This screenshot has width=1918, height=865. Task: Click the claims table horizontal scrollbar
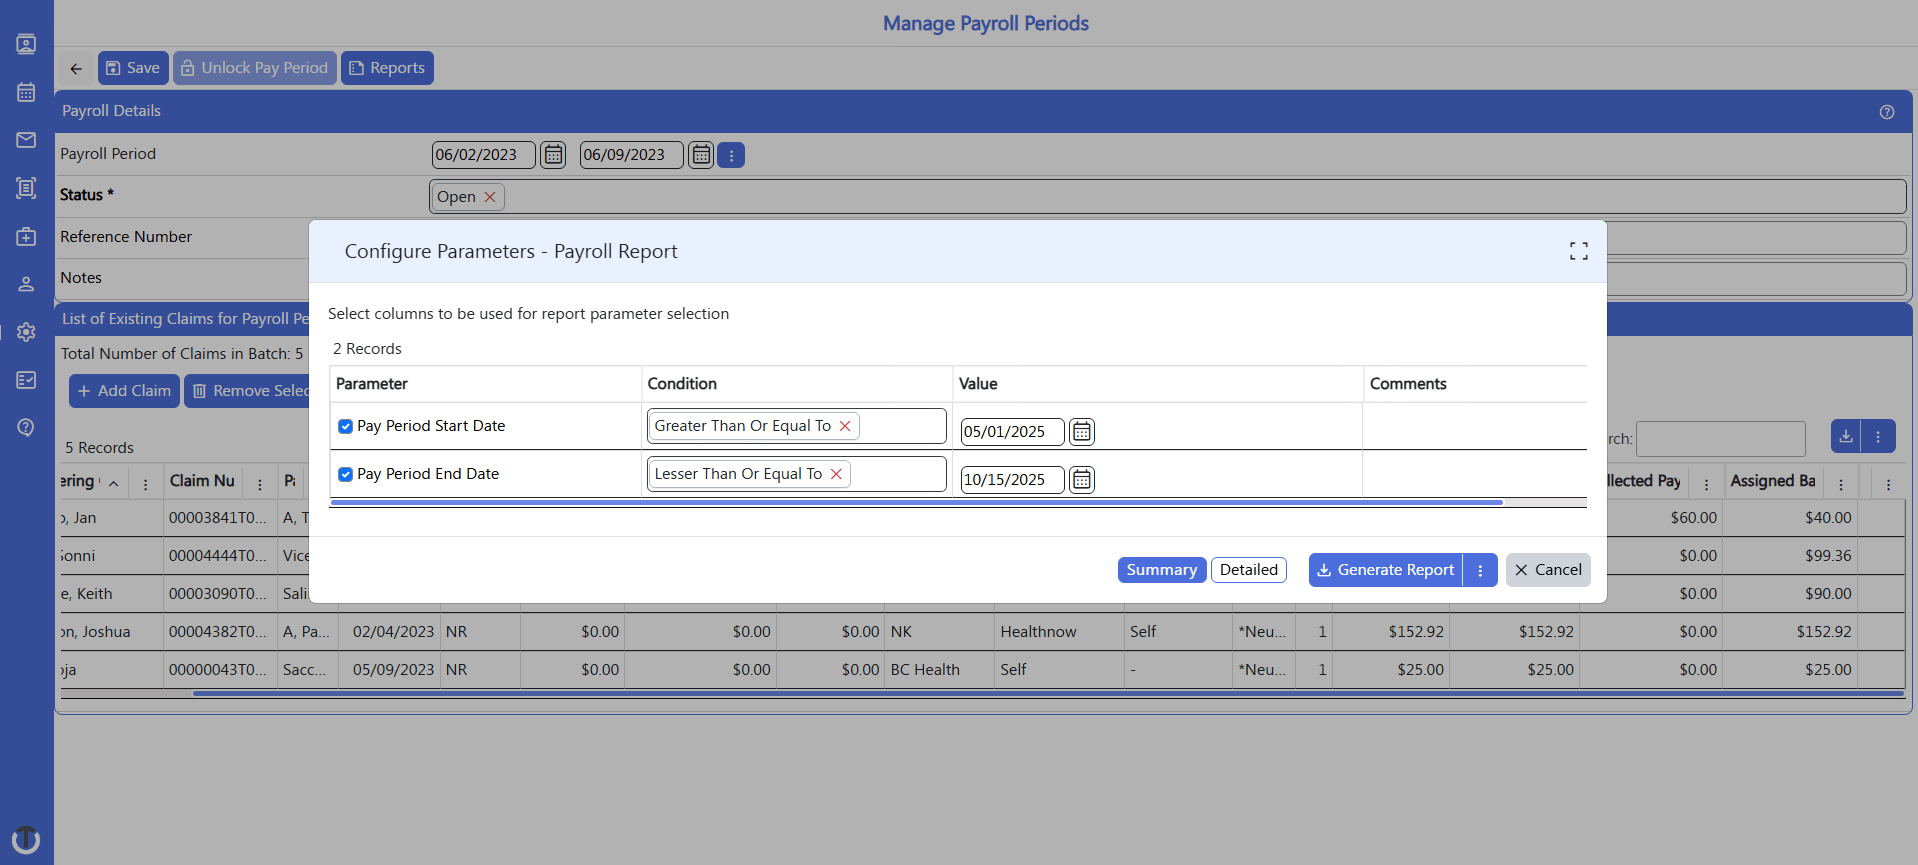point(1048,693)
